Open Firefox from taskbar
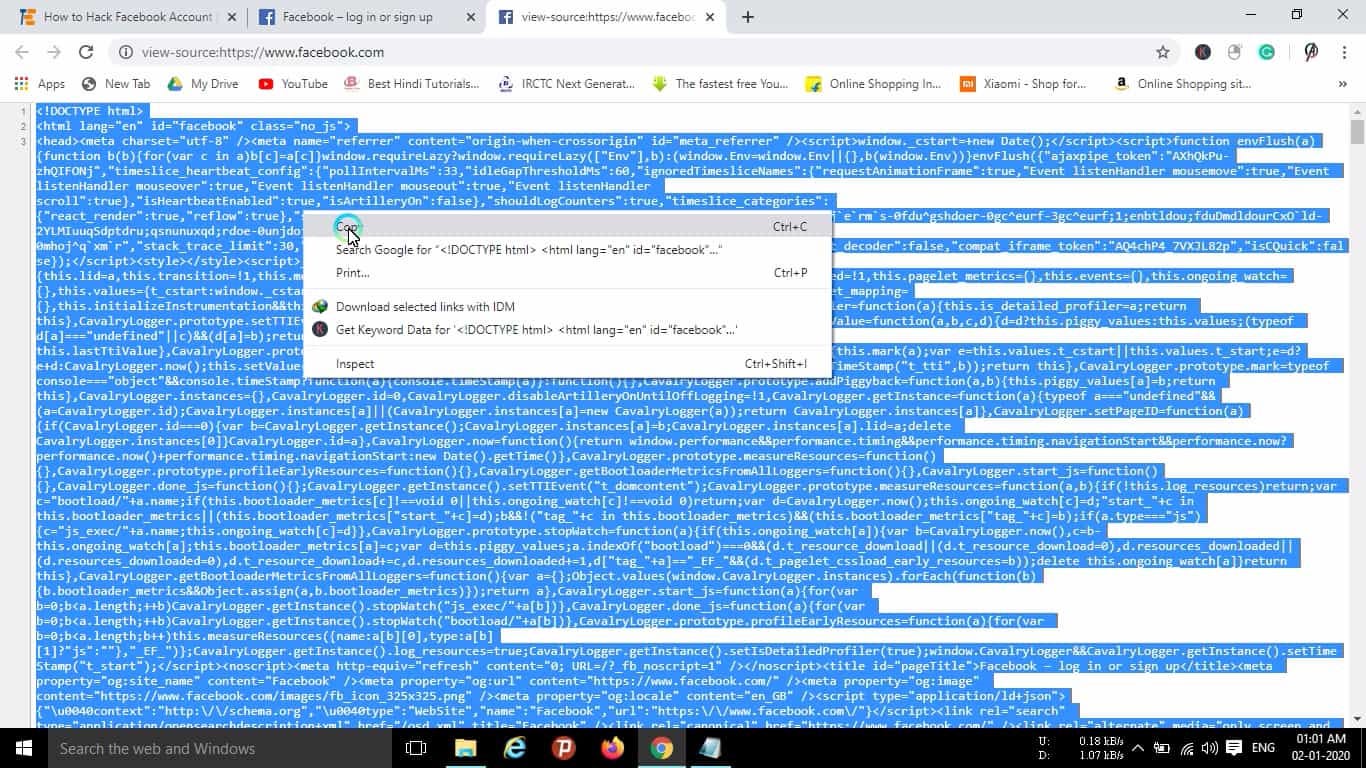Viewport: 1366px width, 768px height. point(612,748)
